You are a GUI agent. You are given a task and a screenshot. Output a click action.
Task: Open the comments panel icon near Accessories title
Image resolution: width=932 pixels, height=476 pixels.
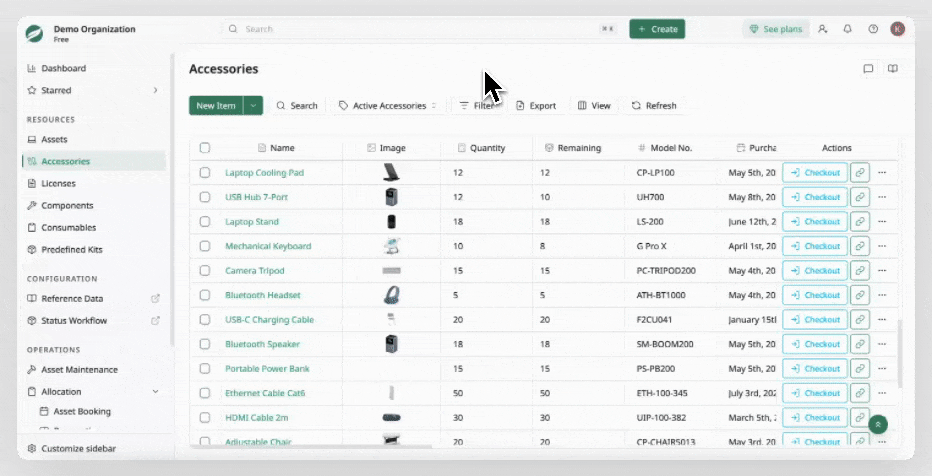tap(868, 69)
